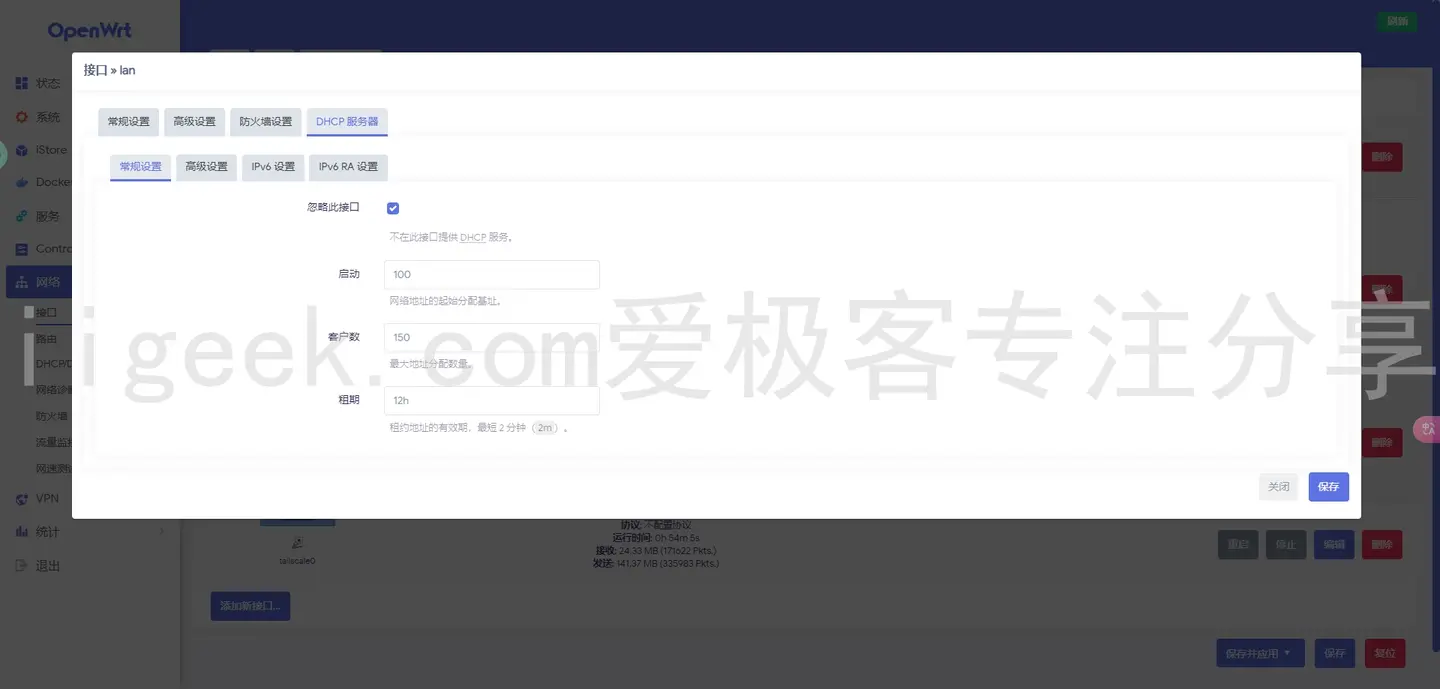The image size is (1440, 689).
Task: Open the VPN sidebar icon
Action: [x=22, y=498]
